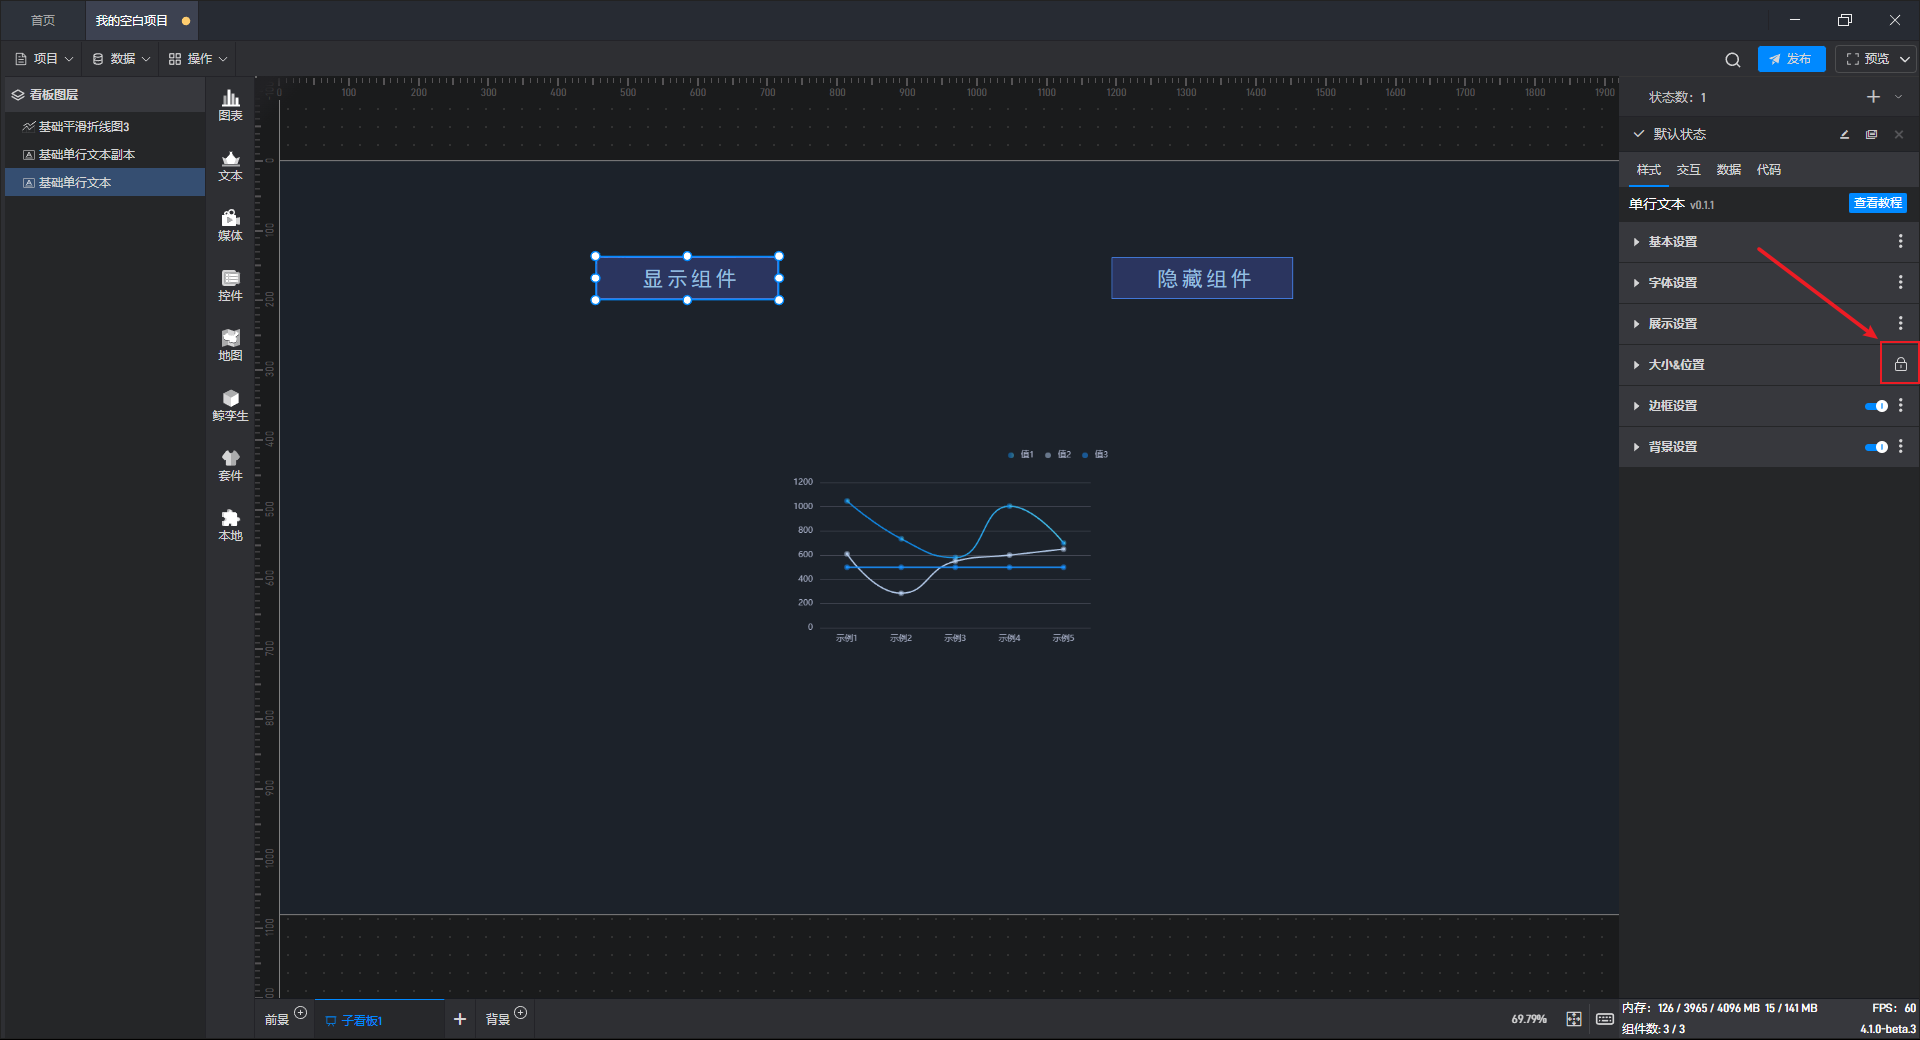Open the 地图 map components panel

[x=230, y=345]
